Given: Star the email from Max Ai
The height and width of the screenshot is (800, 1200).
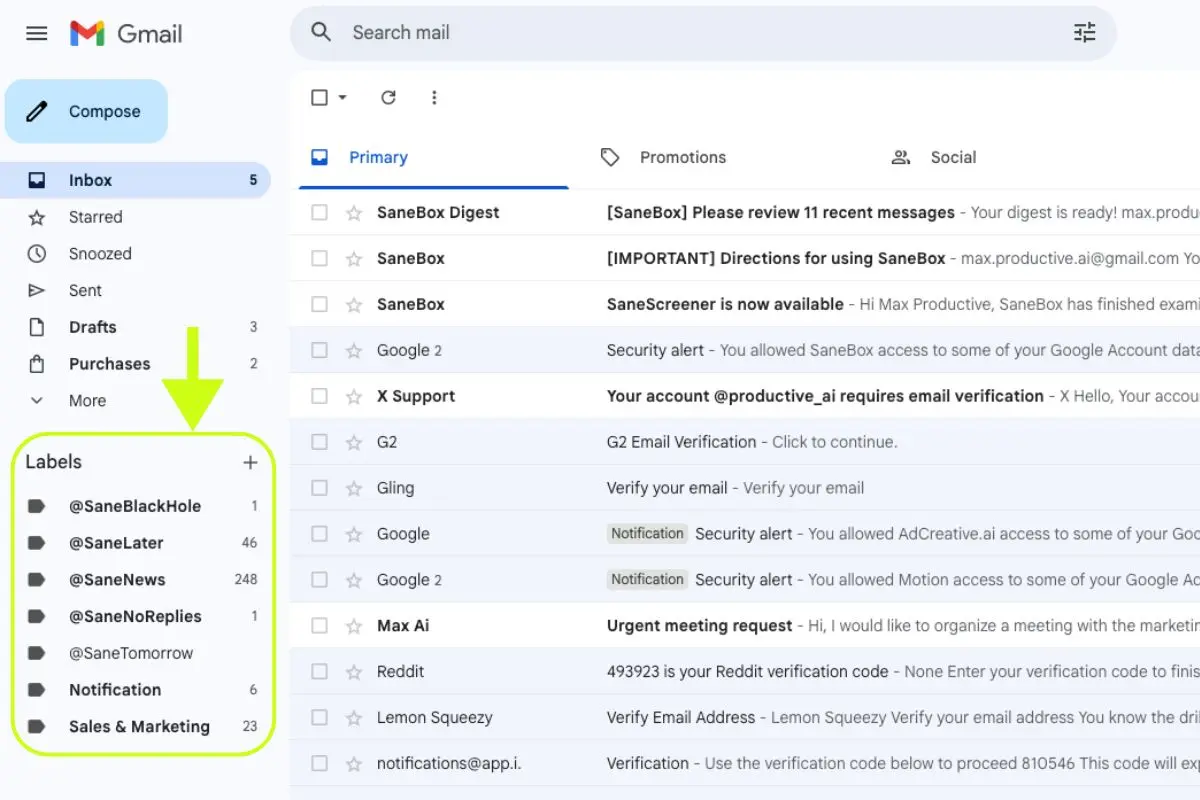Looking at the screenshot, I should [x=352, y=625].
